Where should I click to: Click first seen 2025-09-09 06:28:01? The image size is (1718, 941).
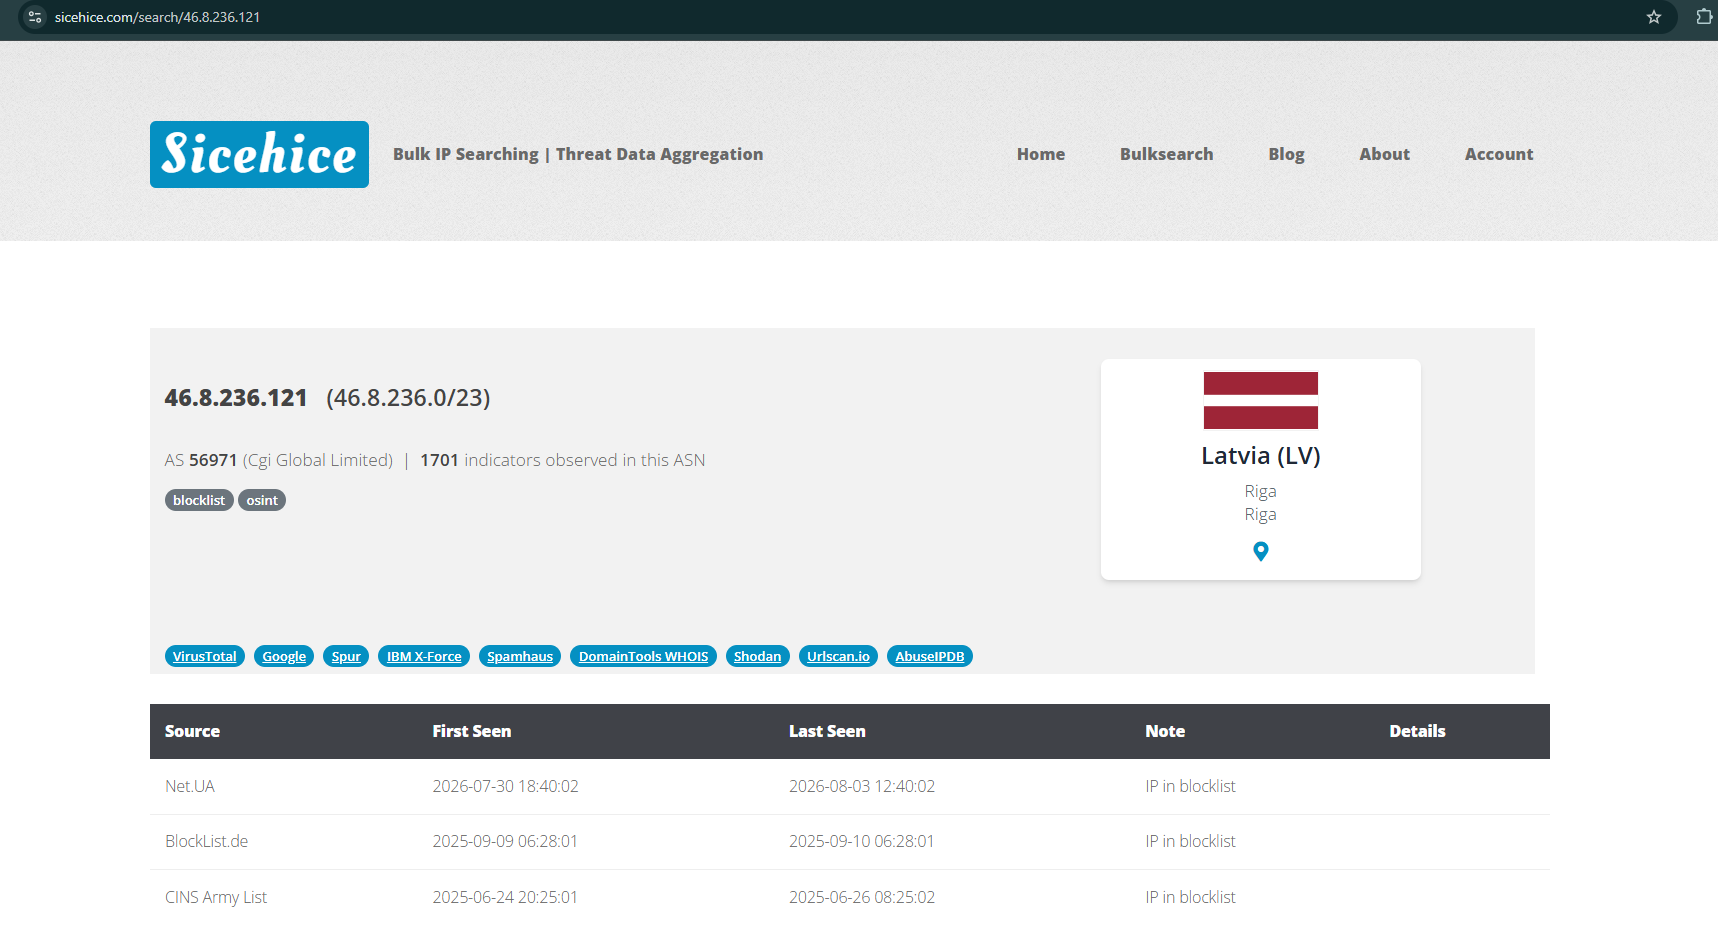click(x=505, y=841)
